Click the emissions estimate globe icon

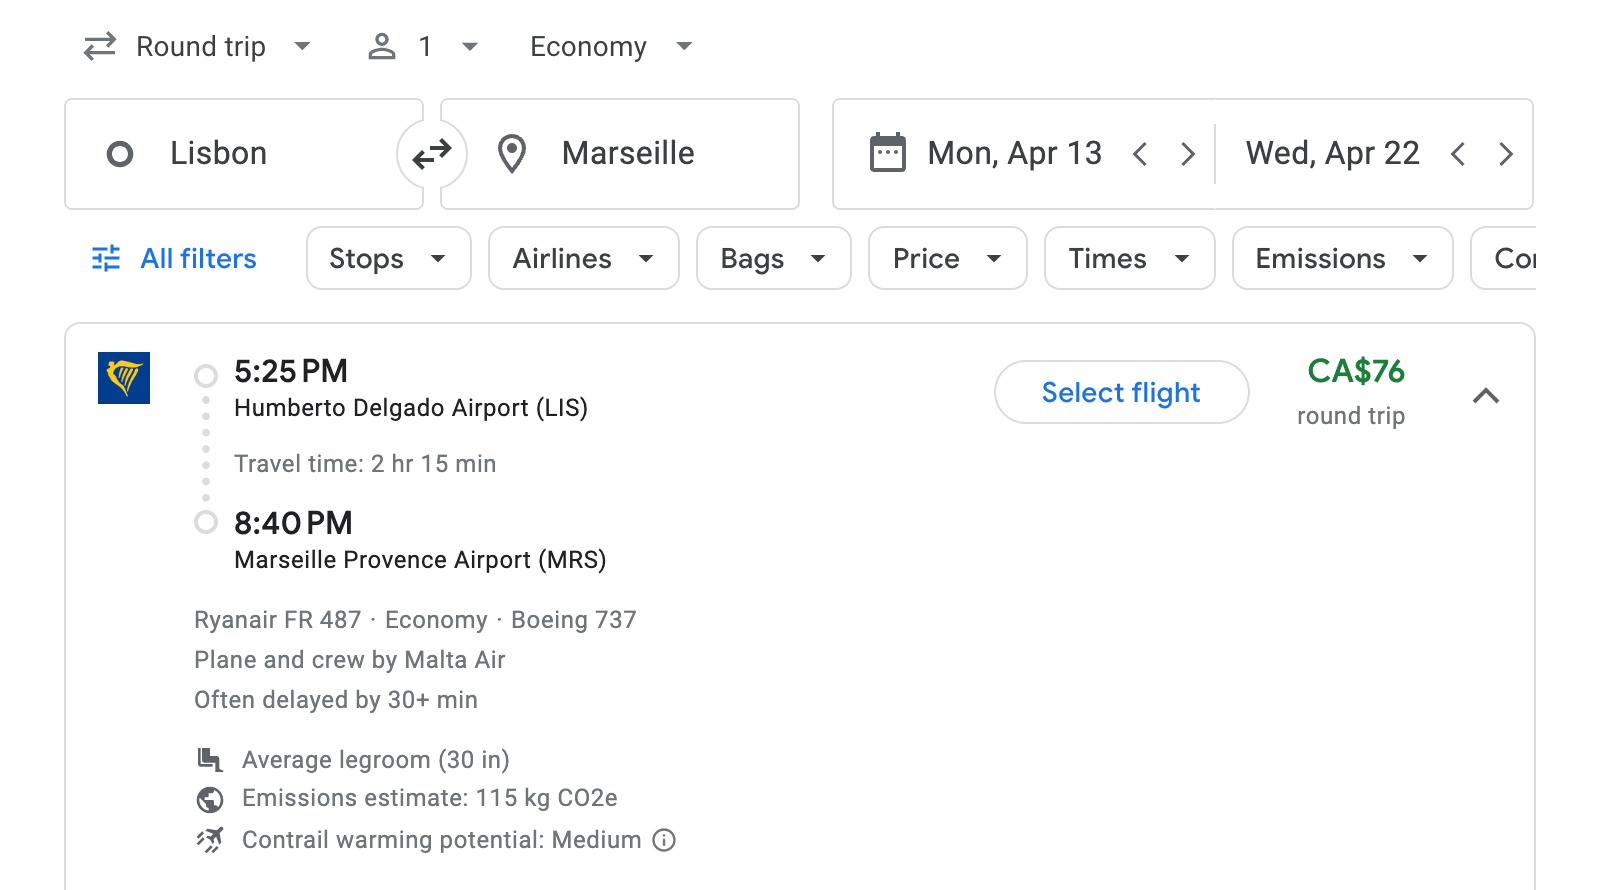pos(209,799)
